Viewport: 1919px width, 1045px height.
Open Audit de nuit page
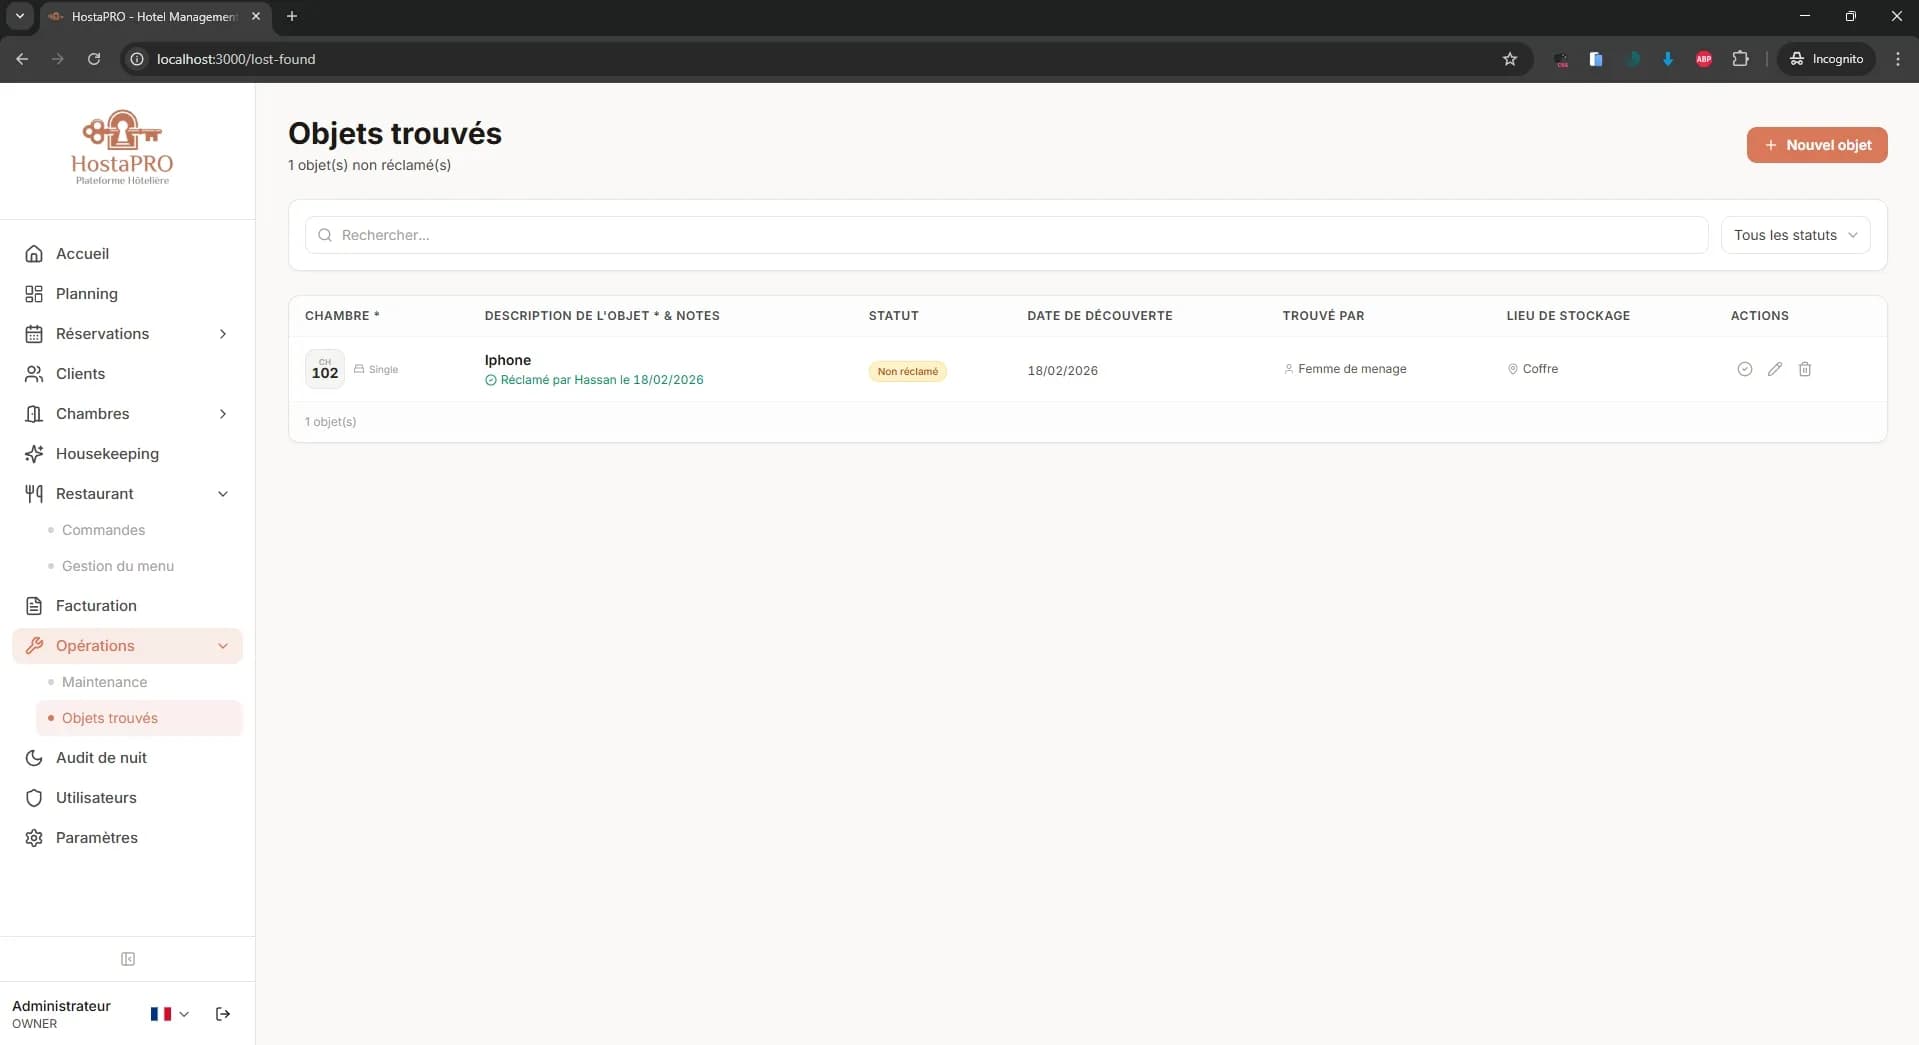click(x=101, y=758)
